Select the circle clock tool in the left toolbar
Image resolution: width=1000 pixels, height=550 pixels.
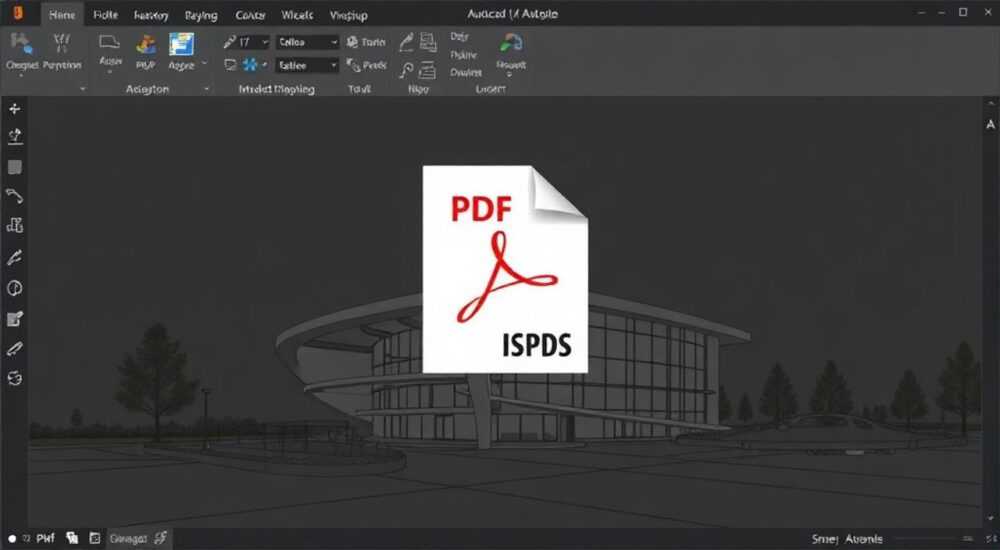pyautogui.click(x=15, y=288)
